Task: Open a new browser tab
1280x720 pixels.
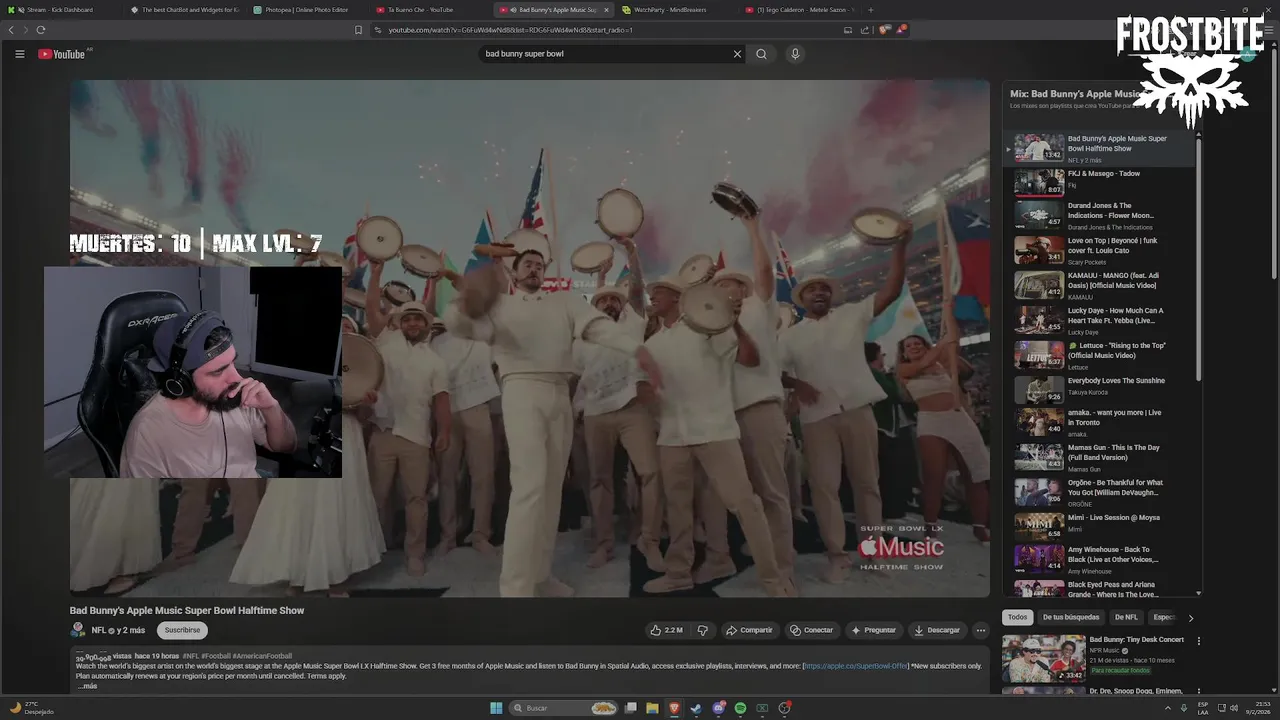Action: [871, 10]
